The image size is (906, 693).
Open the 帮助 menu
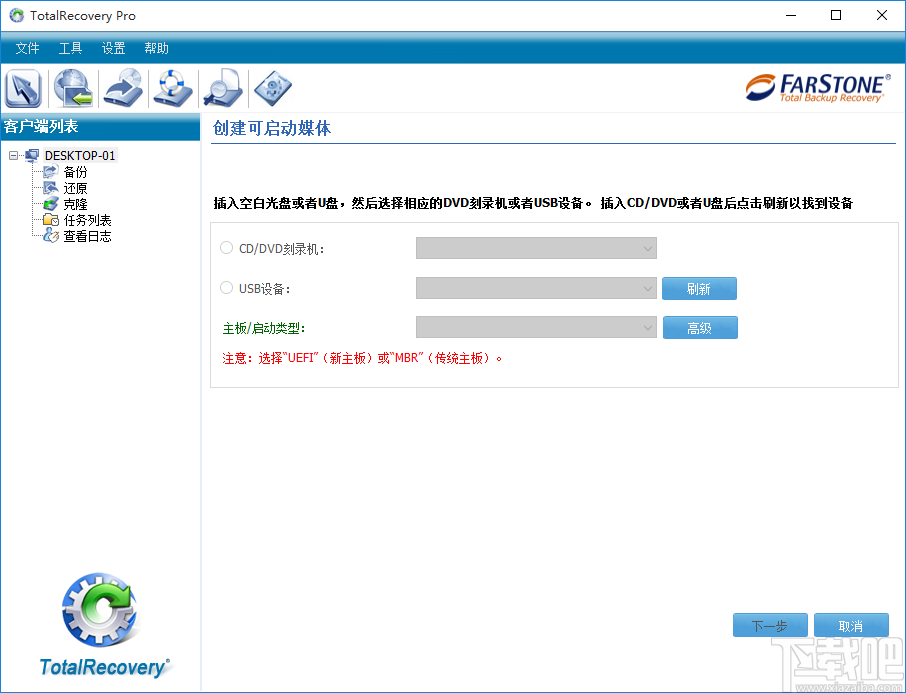[156, 47]
